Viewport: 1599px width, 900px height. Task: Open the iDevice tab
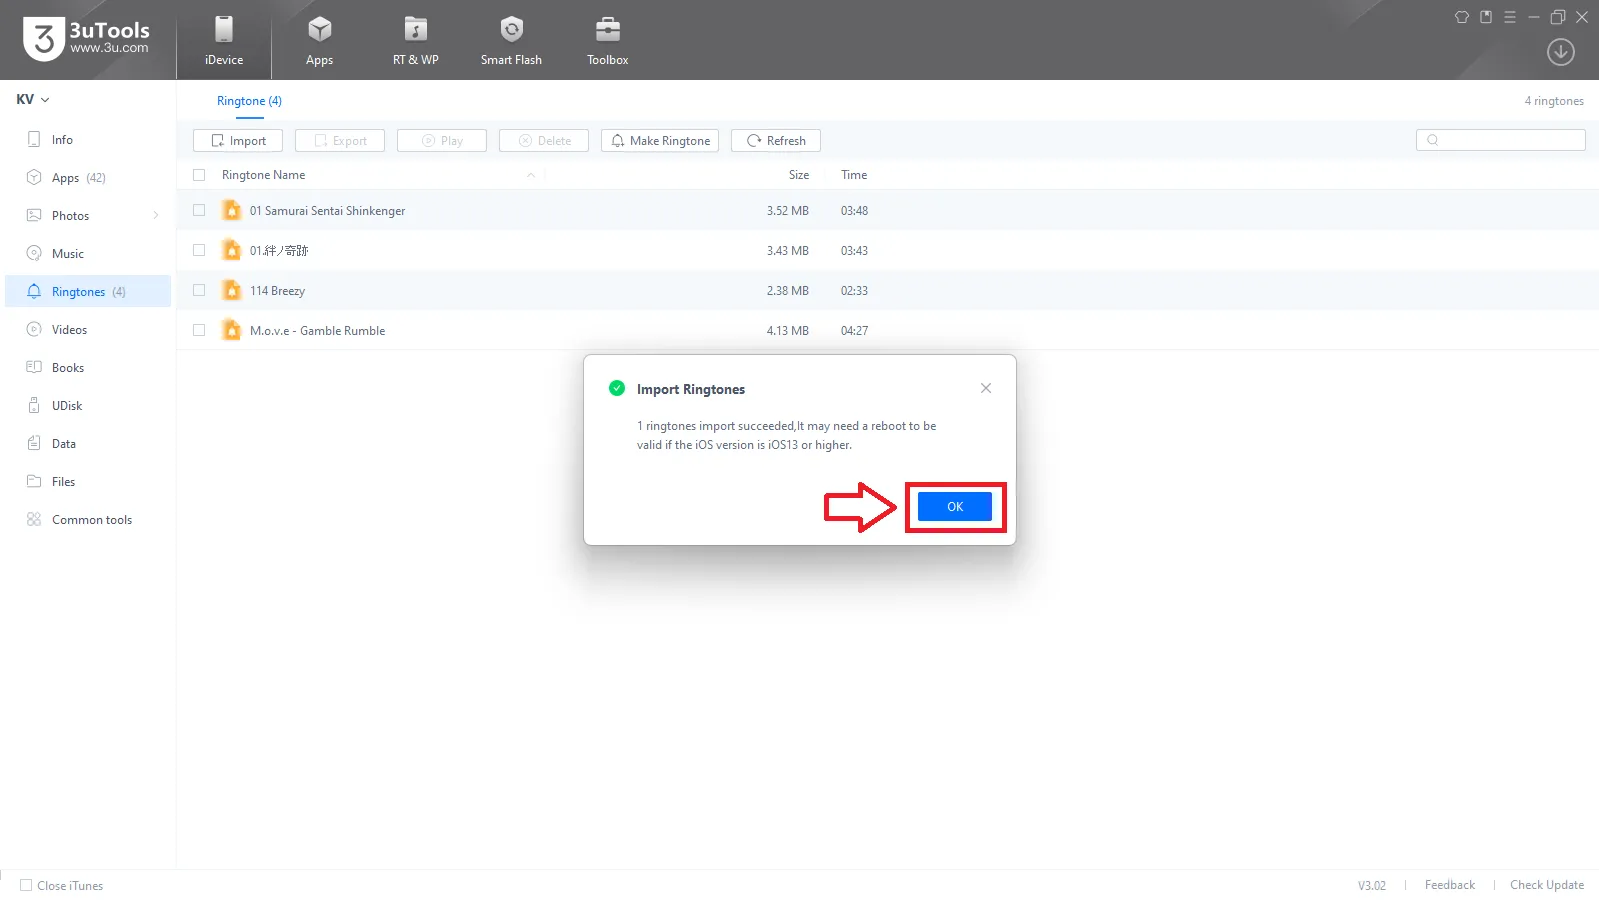click(224, 40)
